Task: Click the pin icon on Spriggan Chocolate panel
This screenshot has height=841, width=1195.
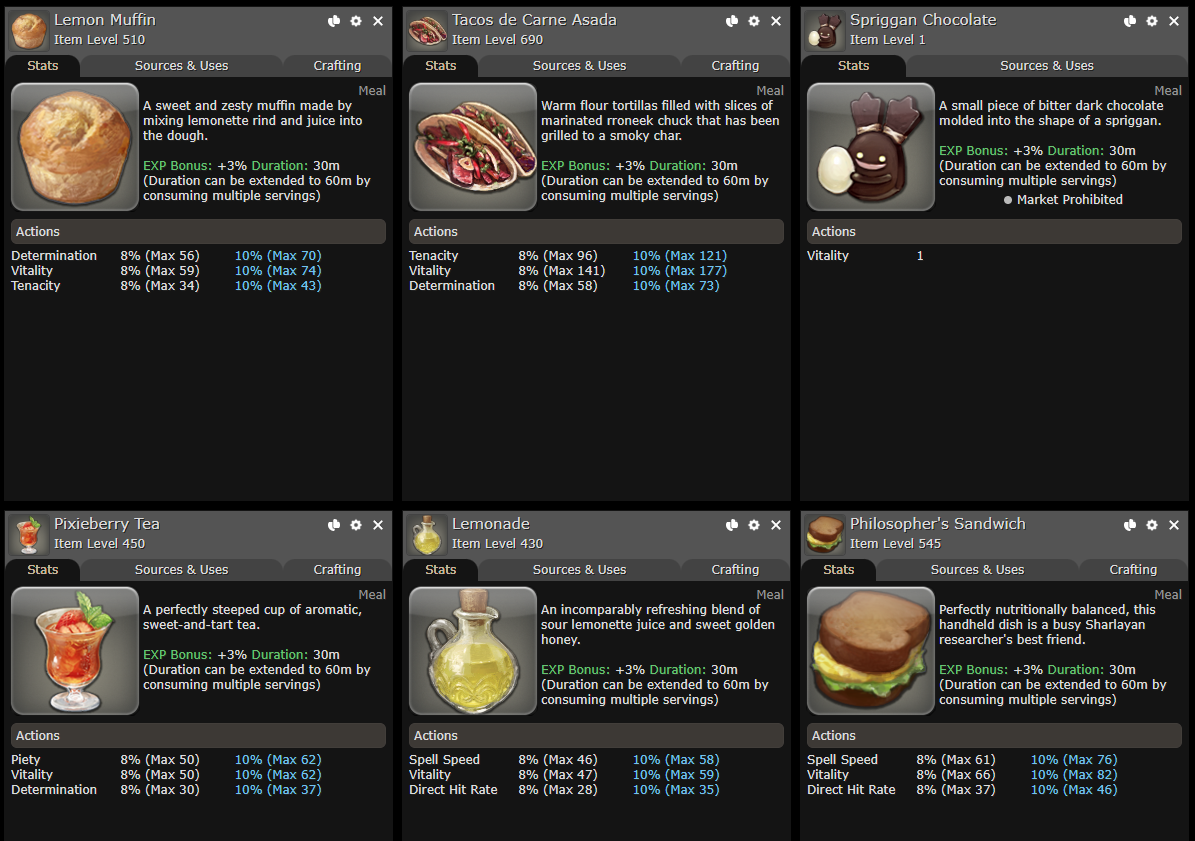Action: (x=1130, y=21)
